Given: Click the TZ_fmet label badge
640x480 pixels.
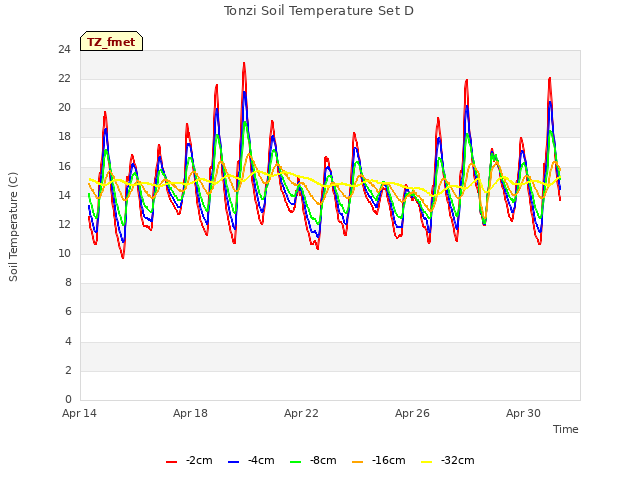Looking at the screenshot, I should [x=111, y=41].
